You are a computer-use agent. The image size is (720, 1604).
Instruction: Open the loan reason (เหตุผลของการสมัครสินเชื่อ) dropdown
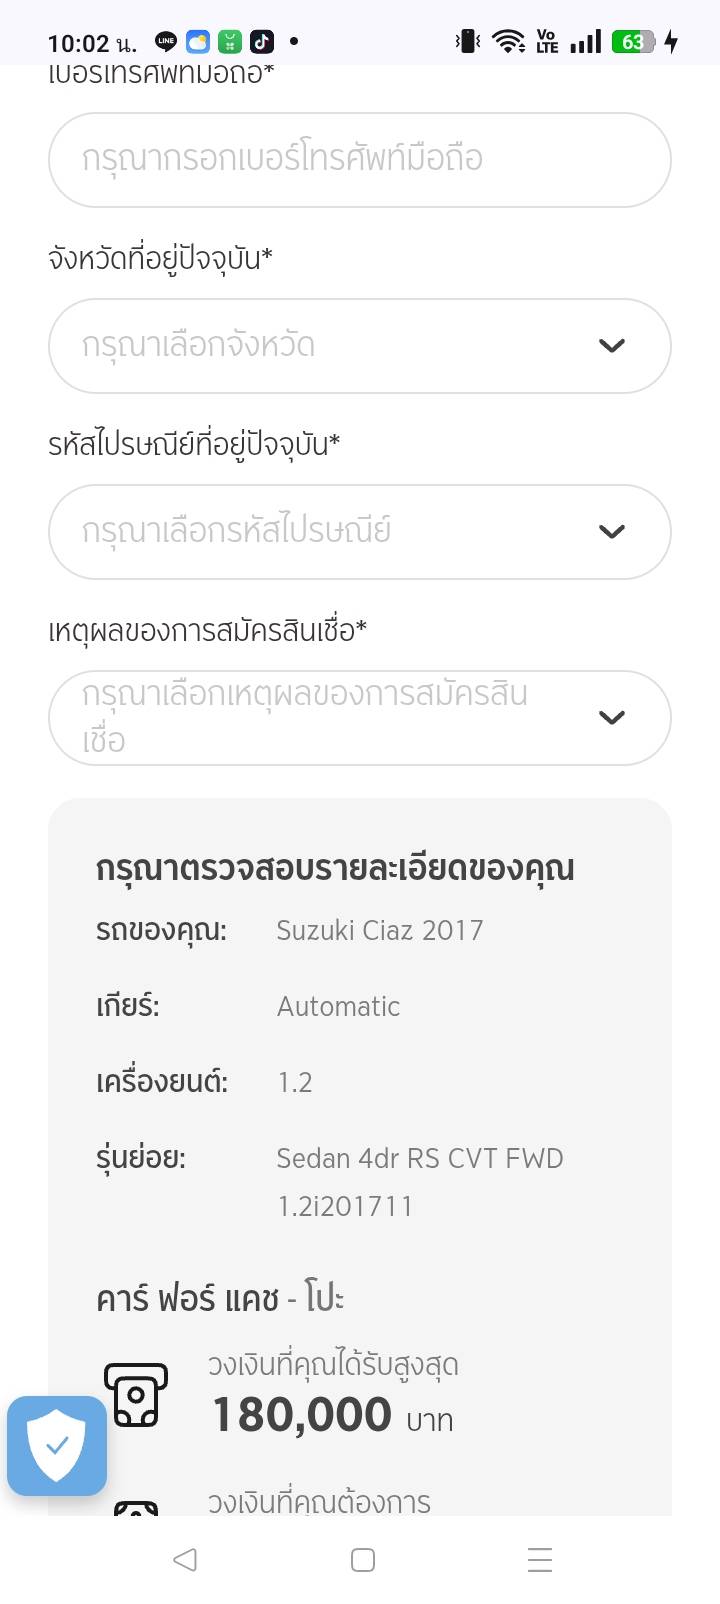(x=360, y=718)
